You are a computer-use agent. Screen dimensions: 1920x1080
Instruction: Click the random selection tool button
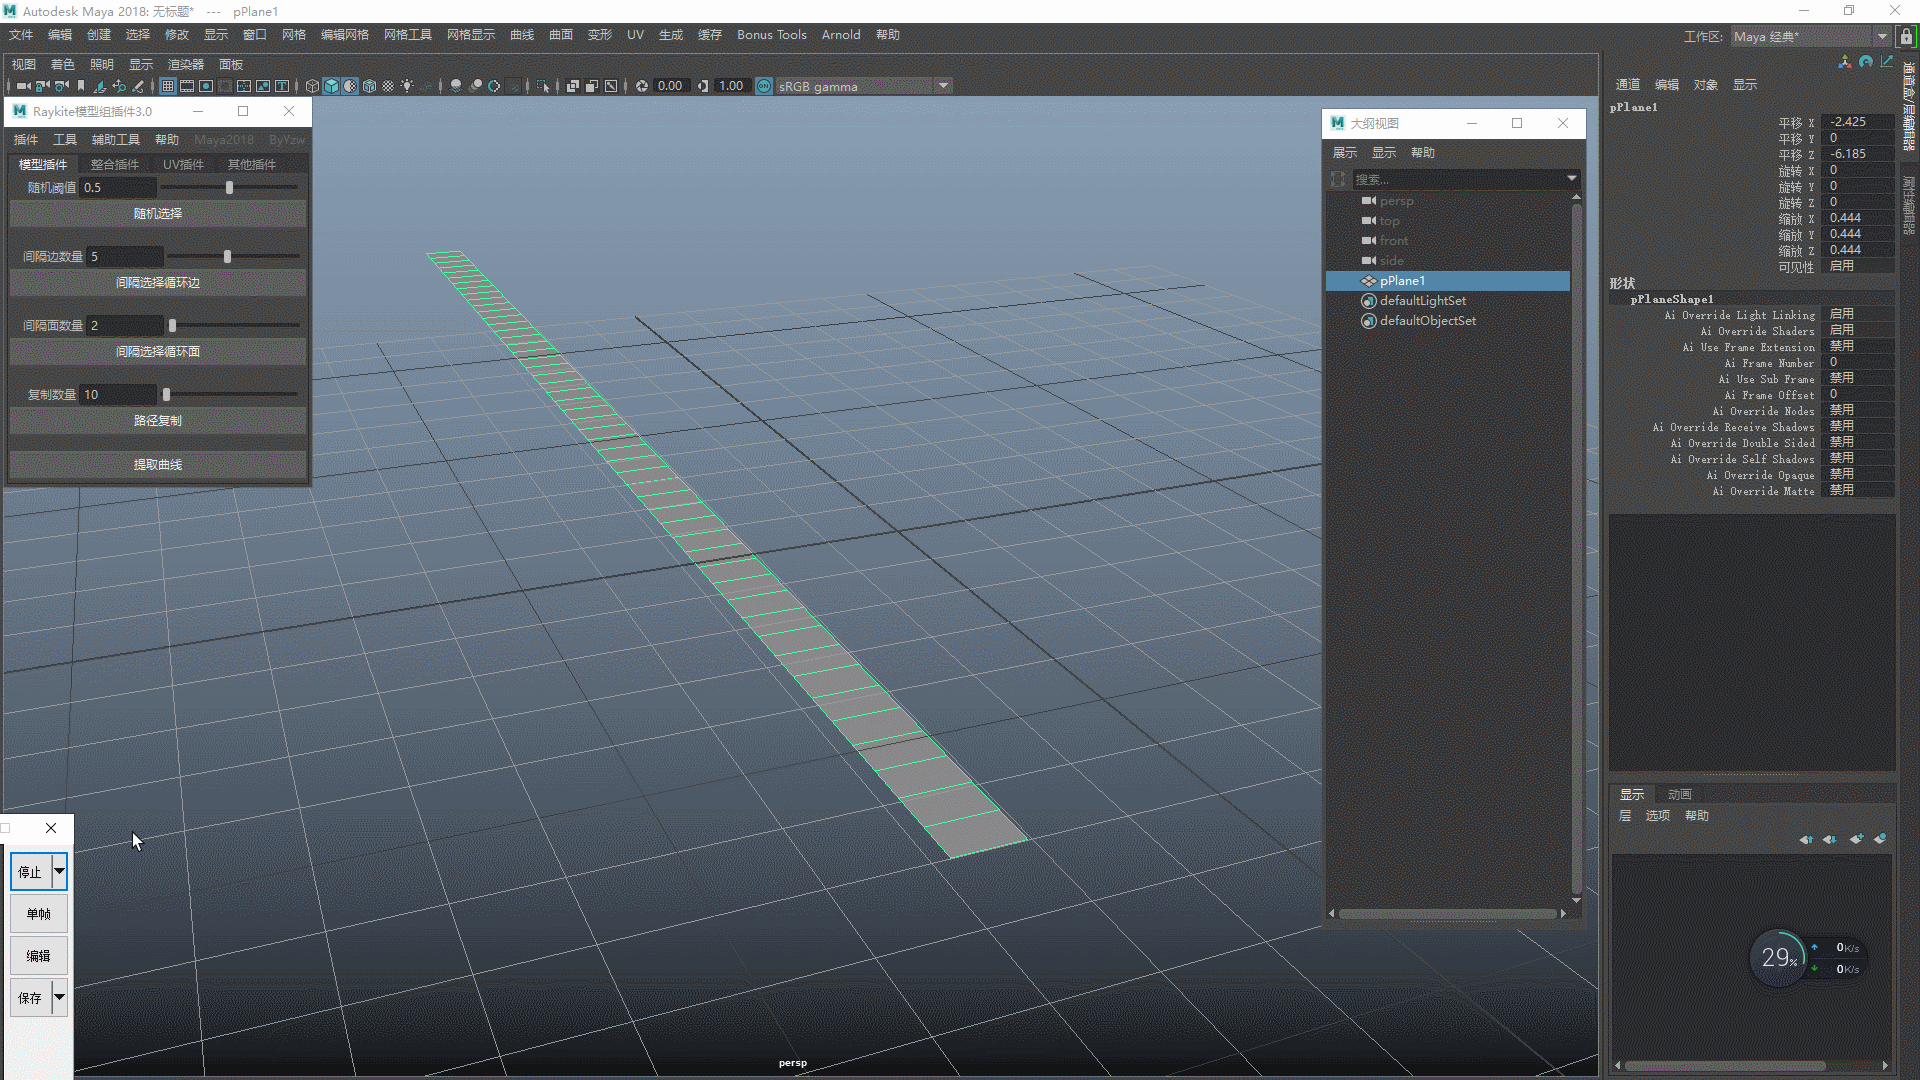click(x=157, y=212)
